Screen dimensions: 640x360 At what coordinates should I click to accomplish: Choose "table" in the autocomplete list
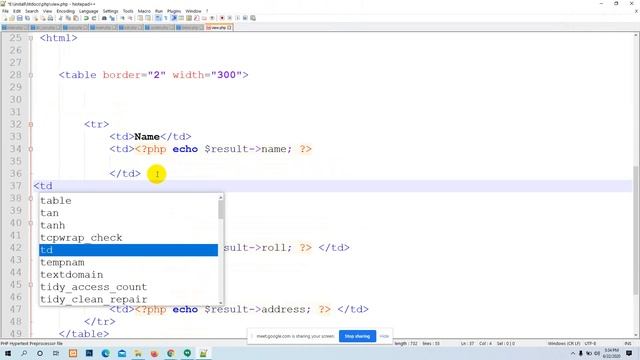(x=128, y=200)
